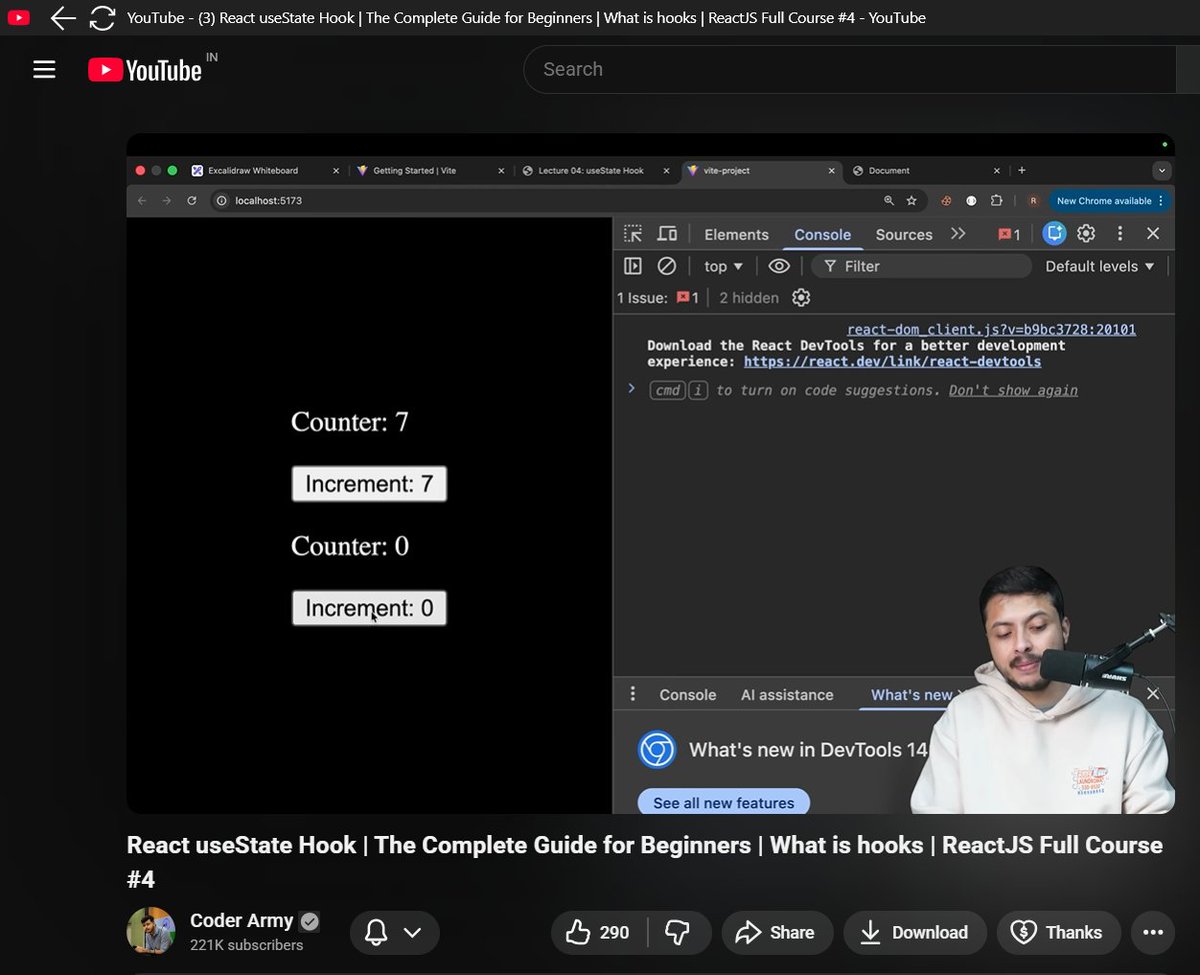This screenshot has height=975, width=1200.
Task: Open the AI assistance tab
Action: tap(789, 694)
